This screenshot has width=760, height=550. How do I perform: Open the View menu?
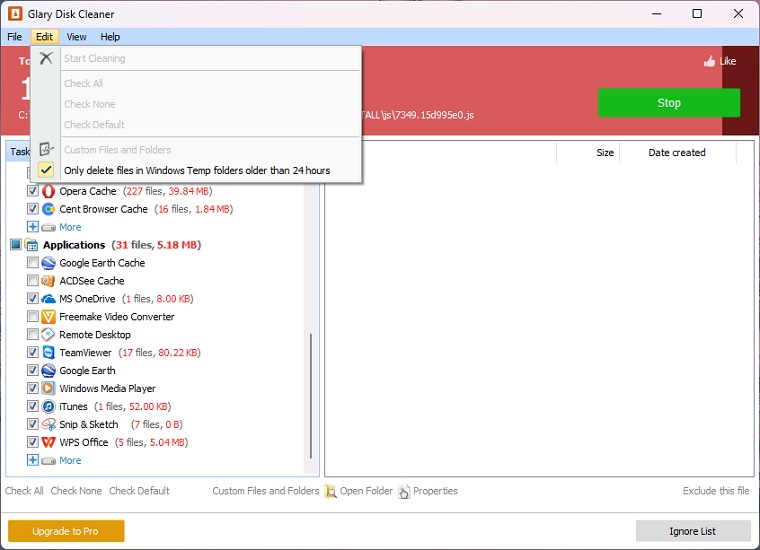click(x=77, y=37)
